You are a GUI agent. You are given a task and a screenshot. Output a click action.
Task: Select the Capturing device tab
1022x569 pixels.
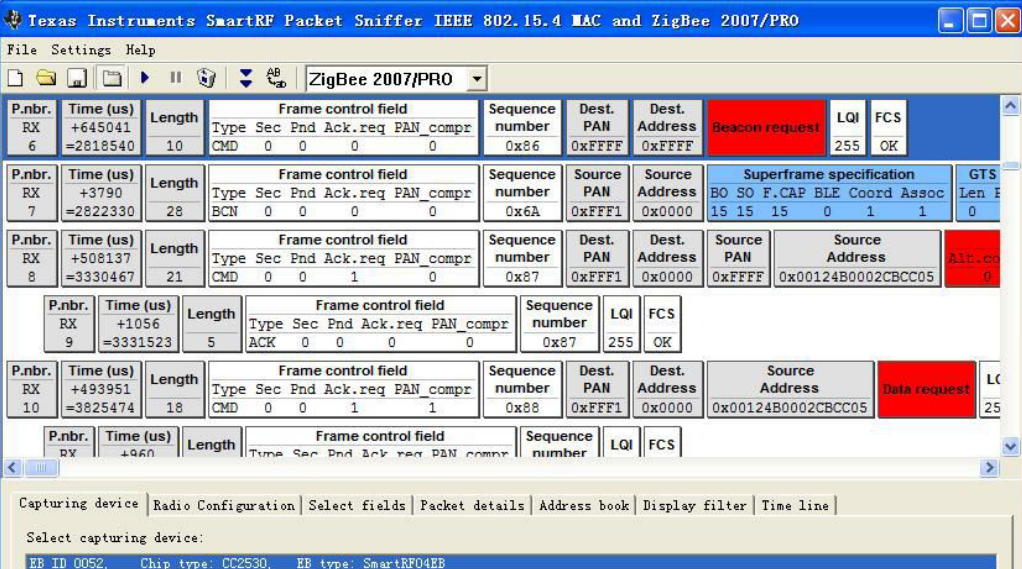79,503
